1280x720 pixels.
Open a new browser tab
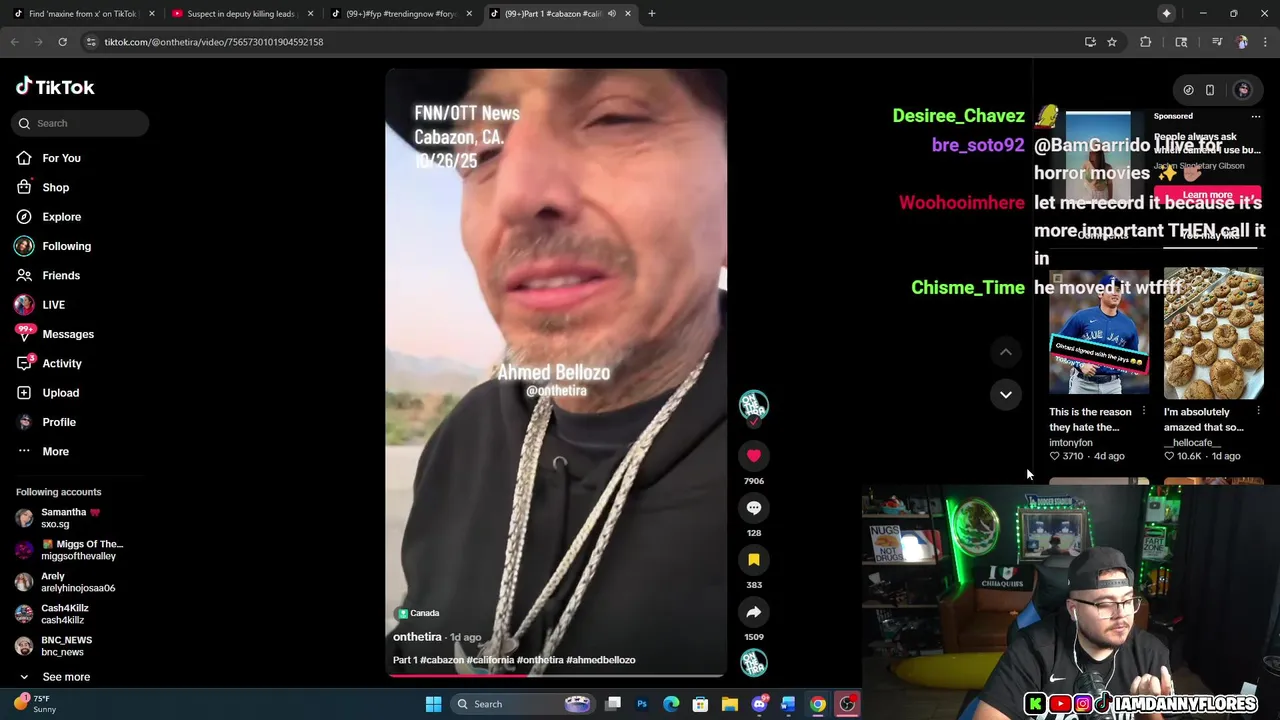tap(652, 14)
